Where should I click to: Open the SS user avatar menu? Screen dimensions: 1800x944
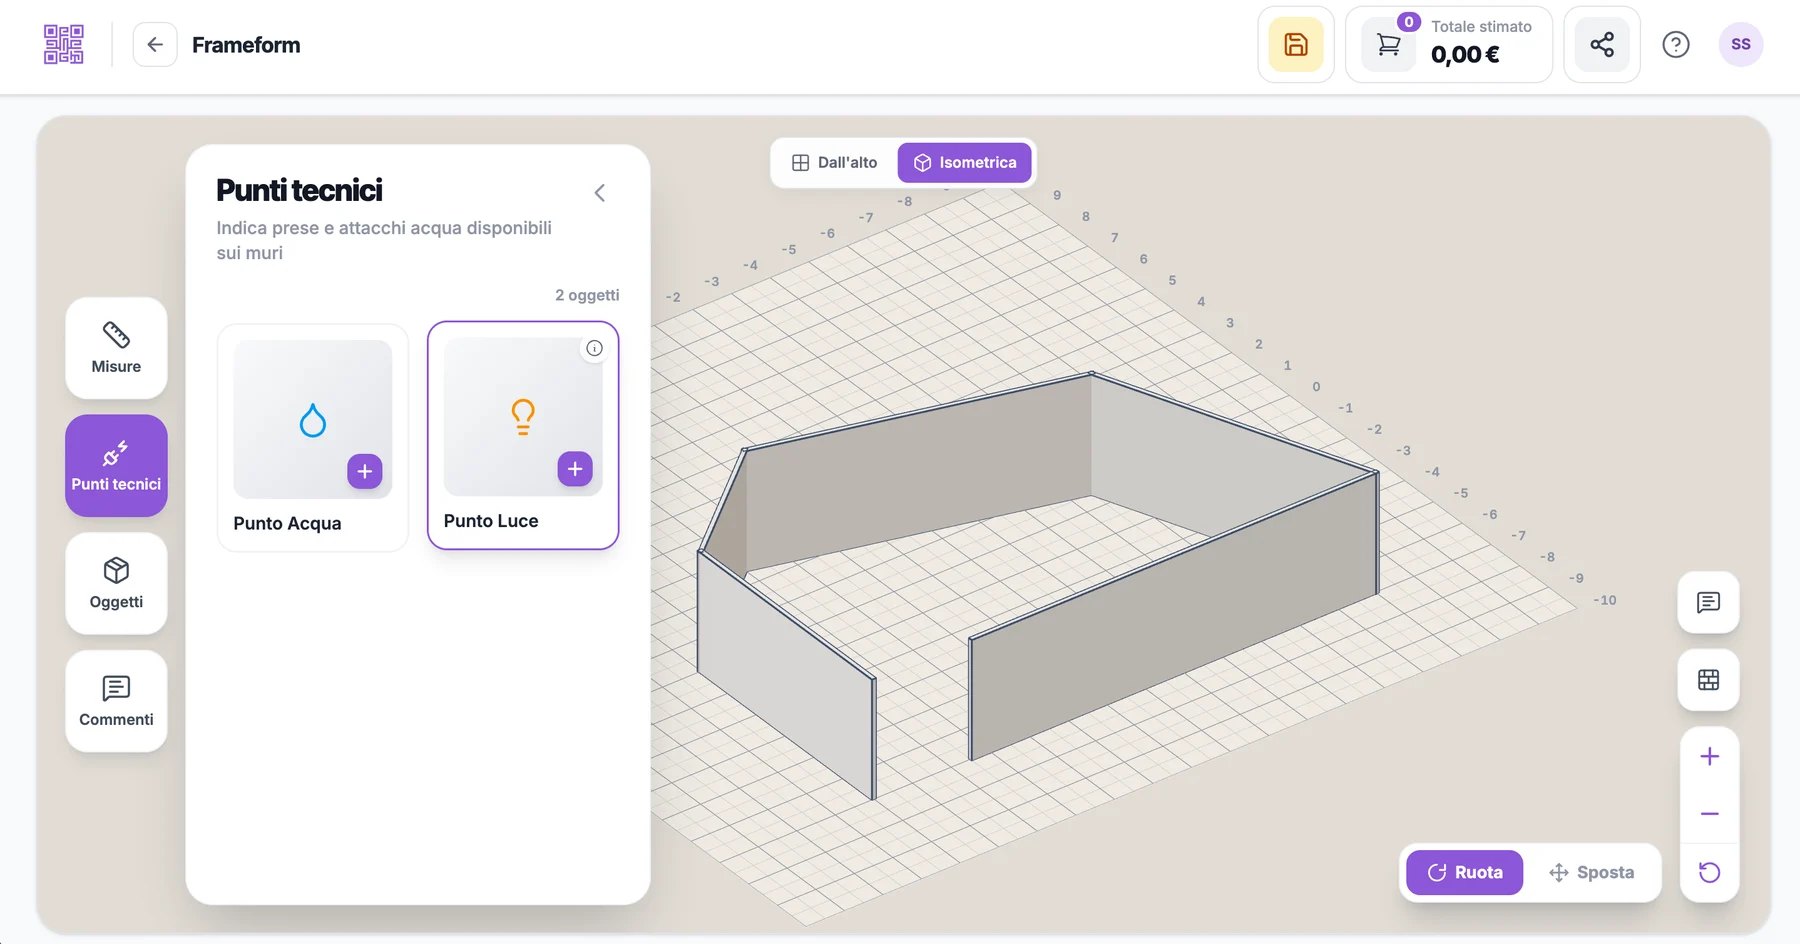(x=1741, y=45)
